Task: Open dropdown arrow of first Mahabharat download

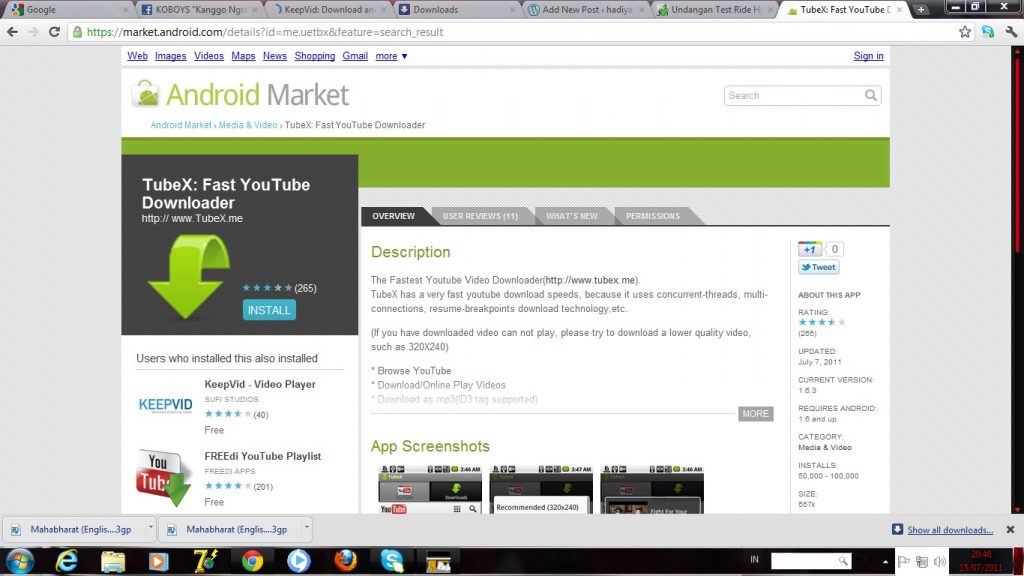Action: click(150, 528)
